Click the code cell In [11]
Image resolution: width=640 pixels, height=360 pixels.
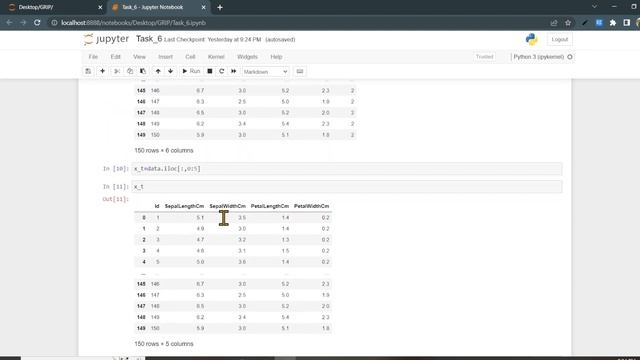[x=347, y=187]
